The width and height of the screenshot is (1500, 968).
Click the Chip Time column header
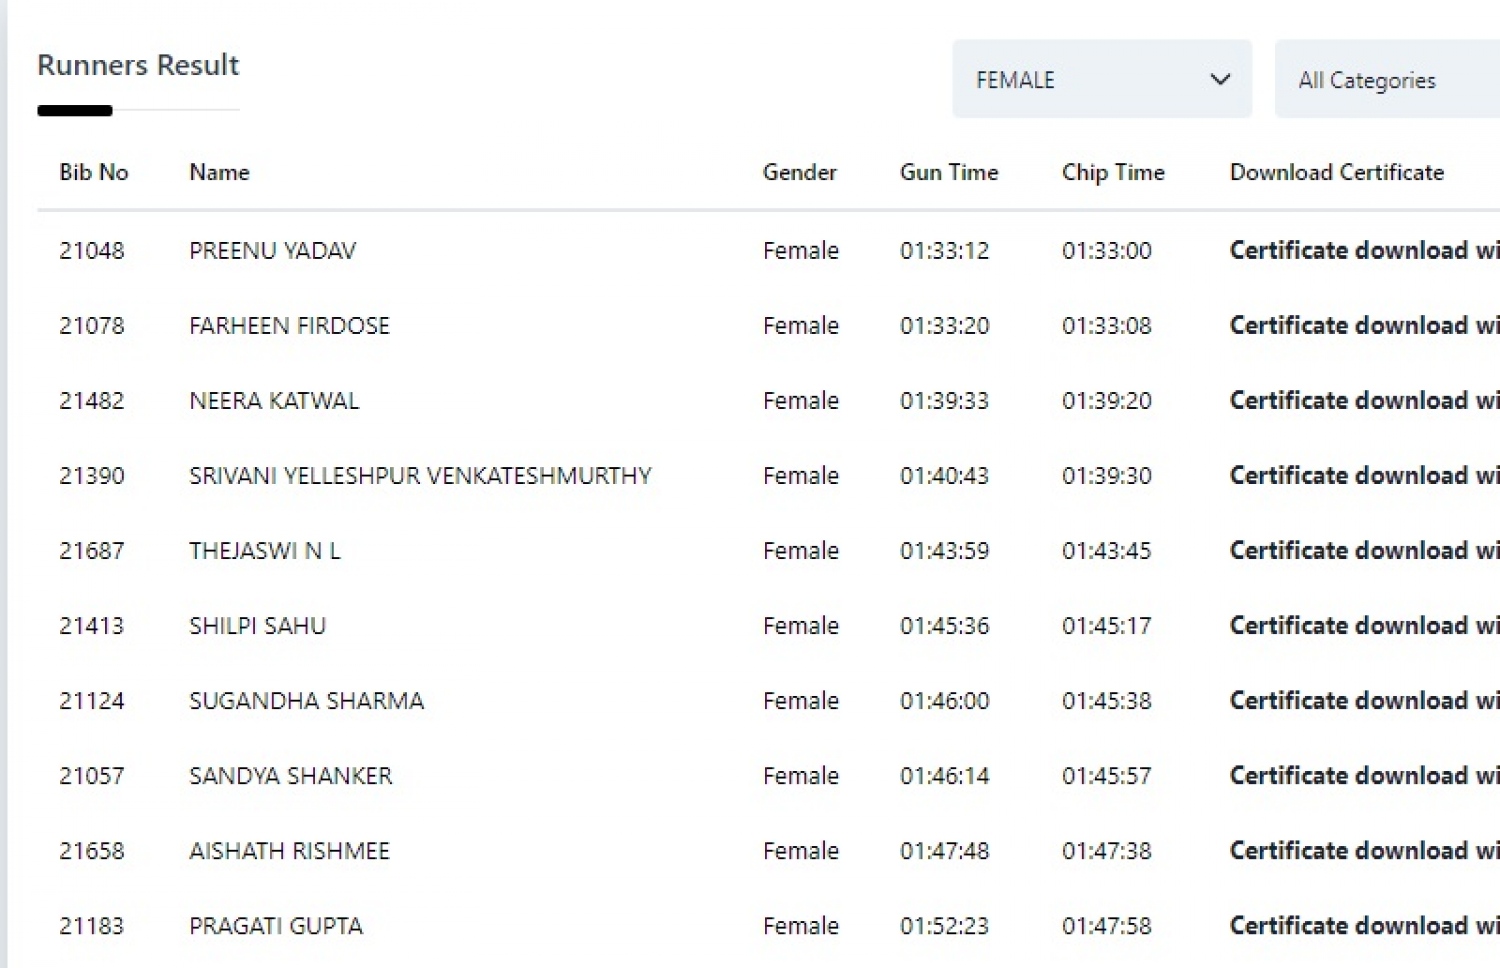click(x=1112, y=172)
